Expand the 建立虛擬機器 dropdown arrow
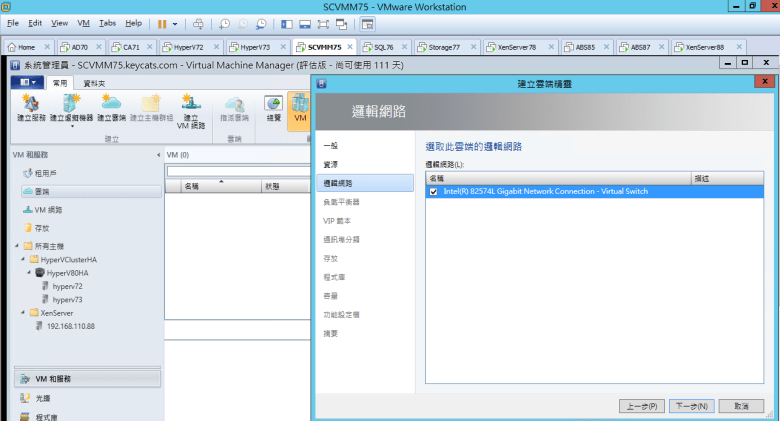Screen dimensions: 780x421 point(71,127)
